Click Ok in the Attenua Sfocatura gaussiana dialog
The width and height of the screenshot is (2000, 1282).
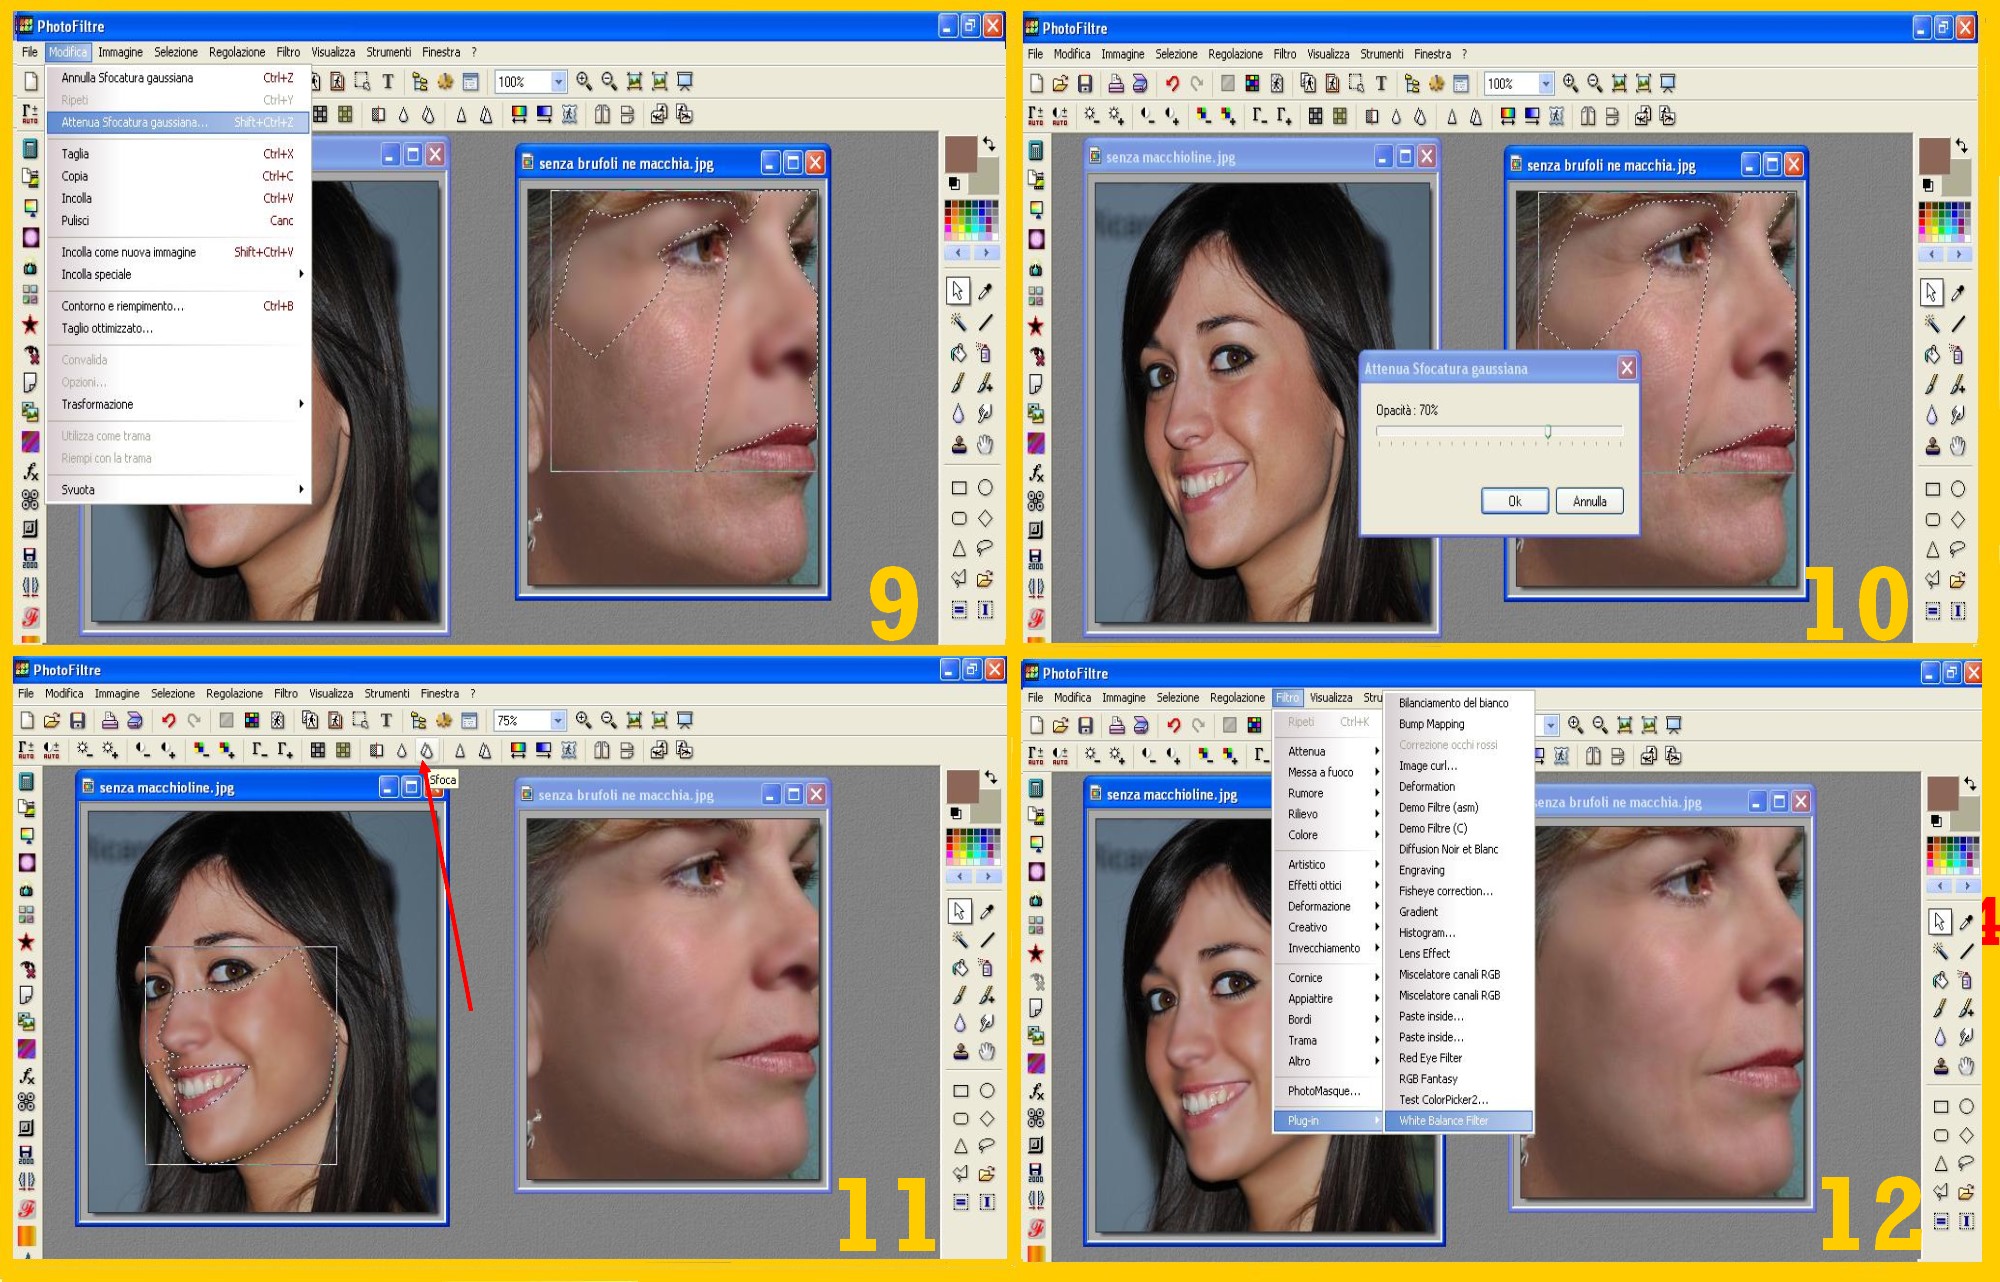tap(1514, 501)
